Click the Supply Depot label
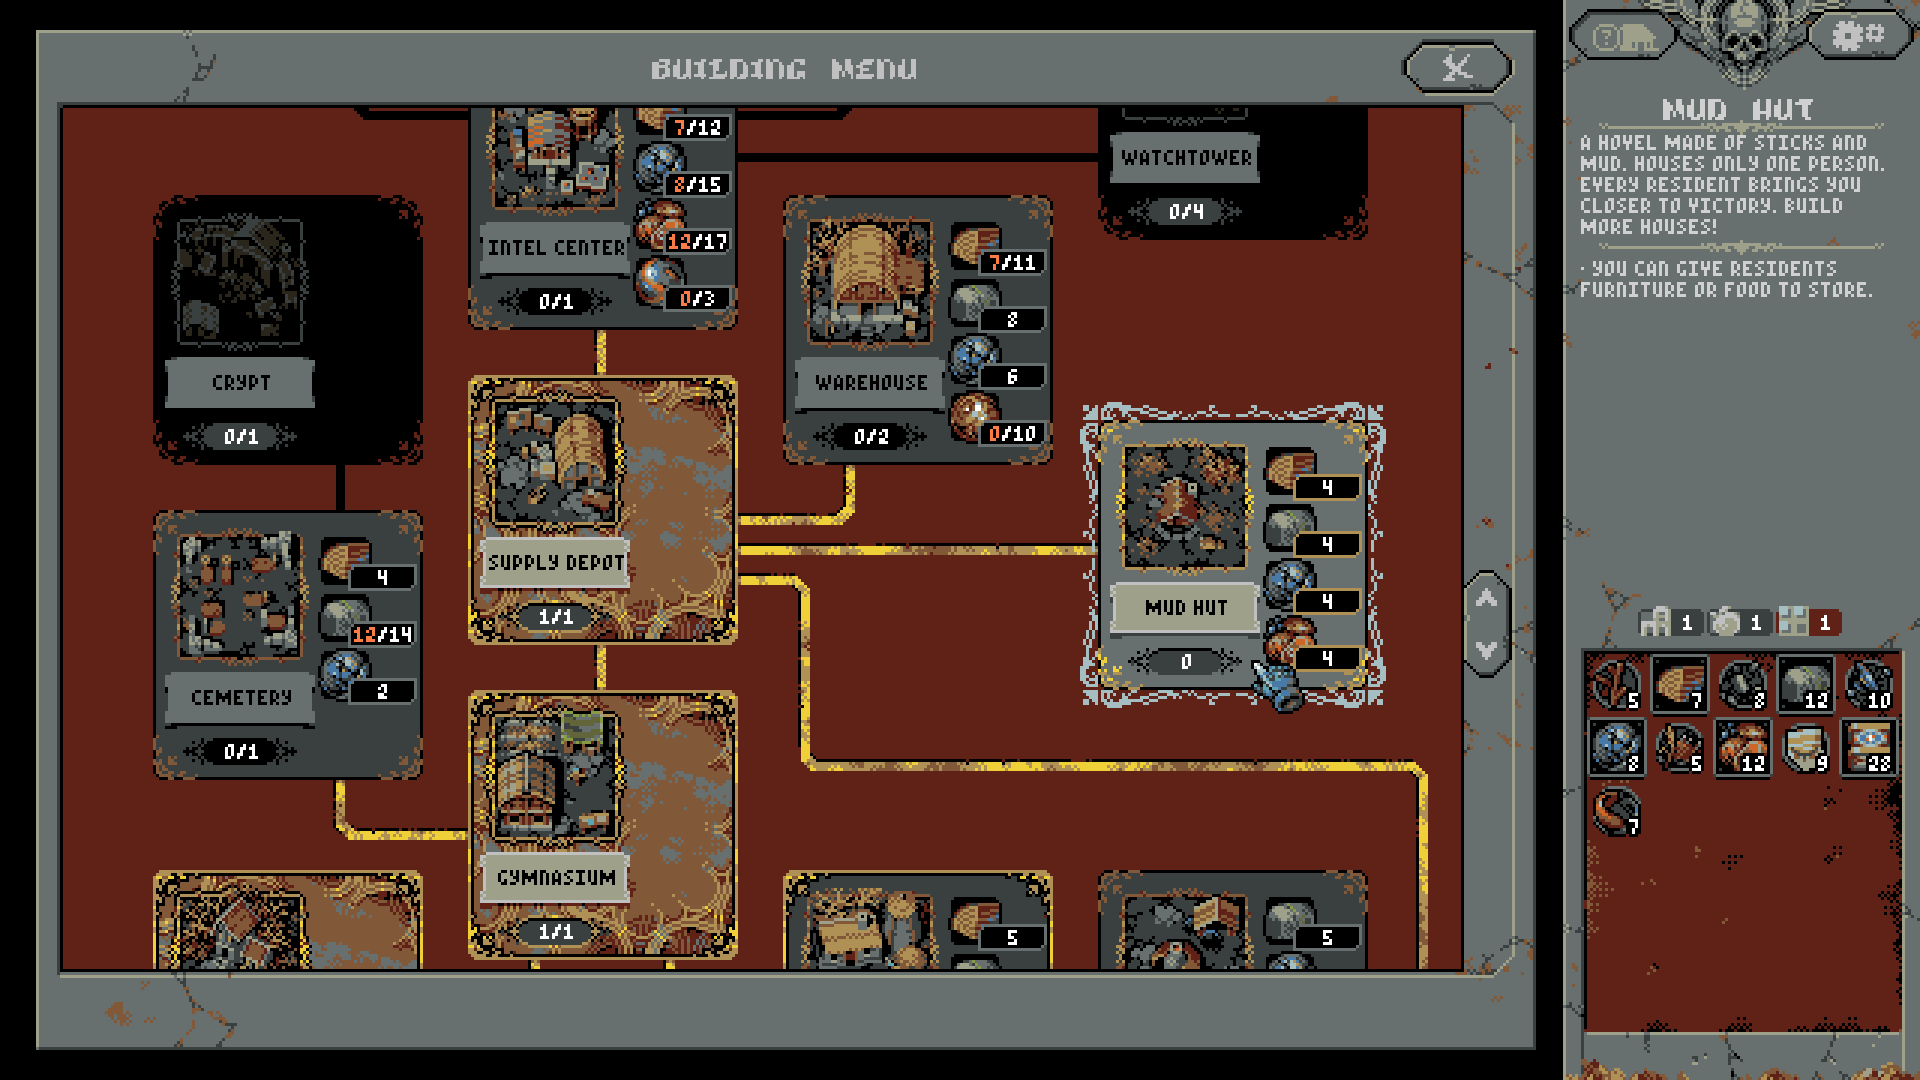 (555, 563)
